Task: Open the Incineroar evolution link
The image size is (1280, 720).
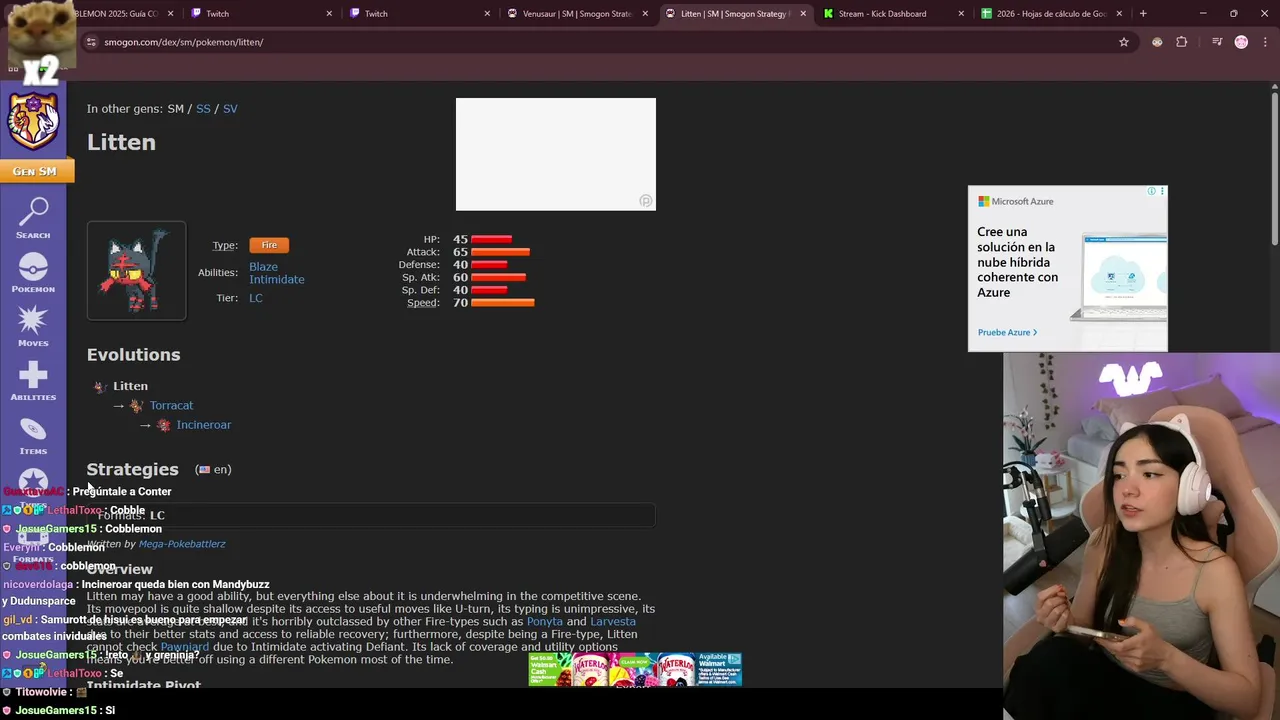Action: tap(203, 425)
